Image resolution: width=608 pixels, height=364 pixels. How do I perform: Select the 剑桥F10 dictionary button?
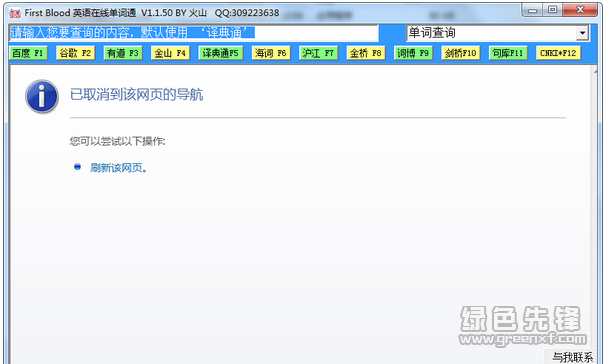pyautogui.click(x=461, y=53)
